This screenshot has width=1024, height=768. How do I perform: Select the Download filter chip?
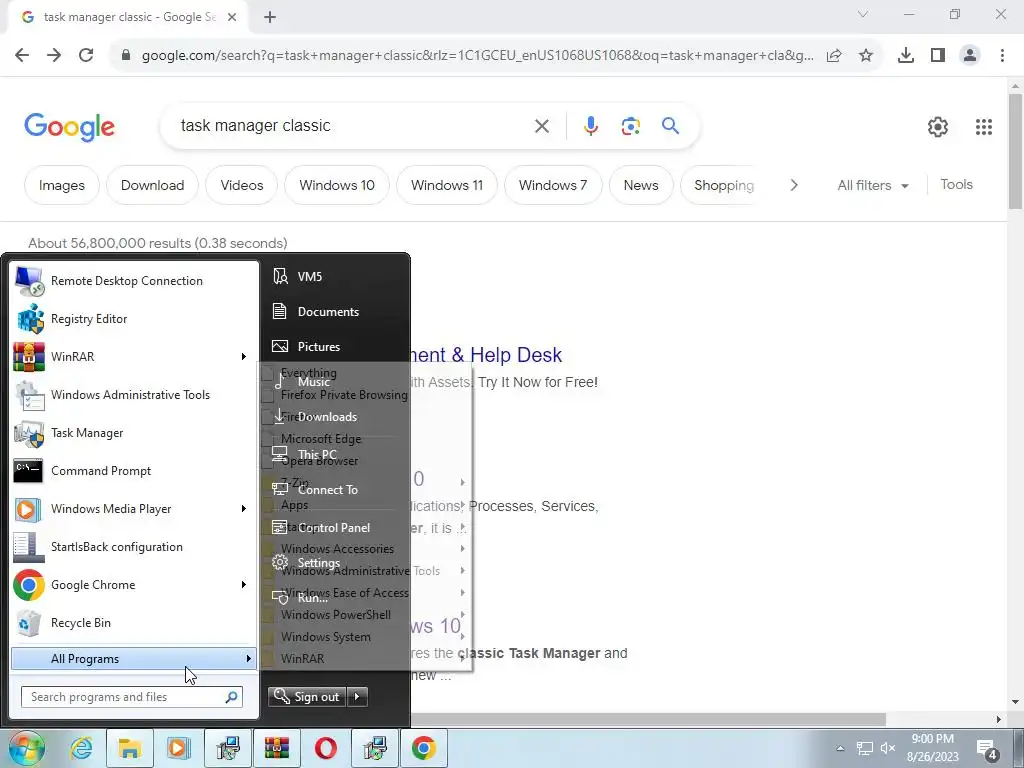152,185
